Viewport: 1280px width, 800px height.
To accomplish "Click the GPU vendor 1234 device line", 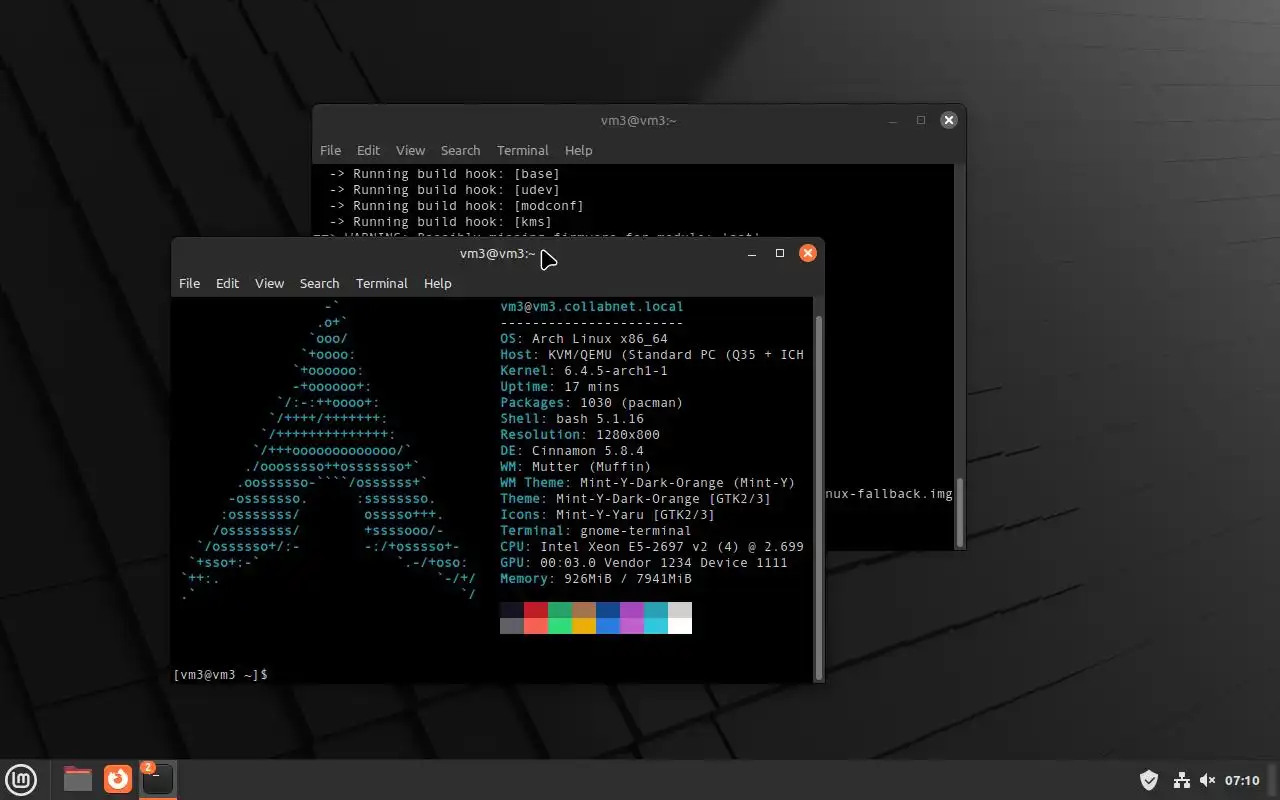I will point(644,563).
